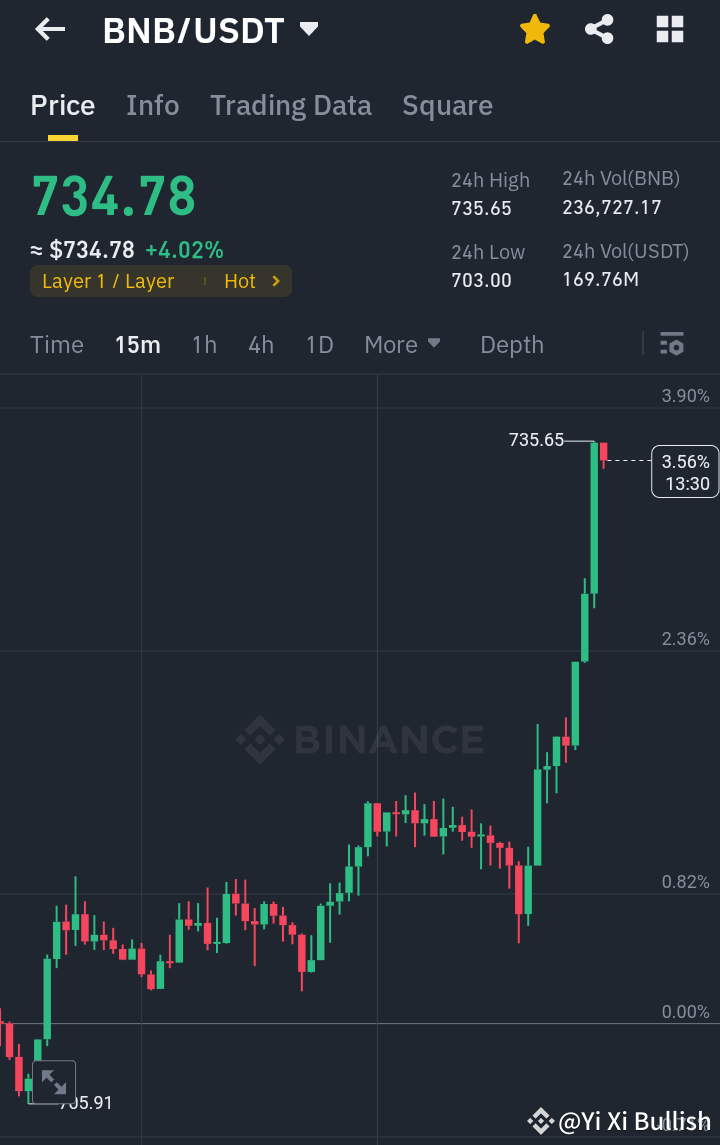Select the 1h candlestick interval
Screen dimensions: 720x1145
click(204, 344)
